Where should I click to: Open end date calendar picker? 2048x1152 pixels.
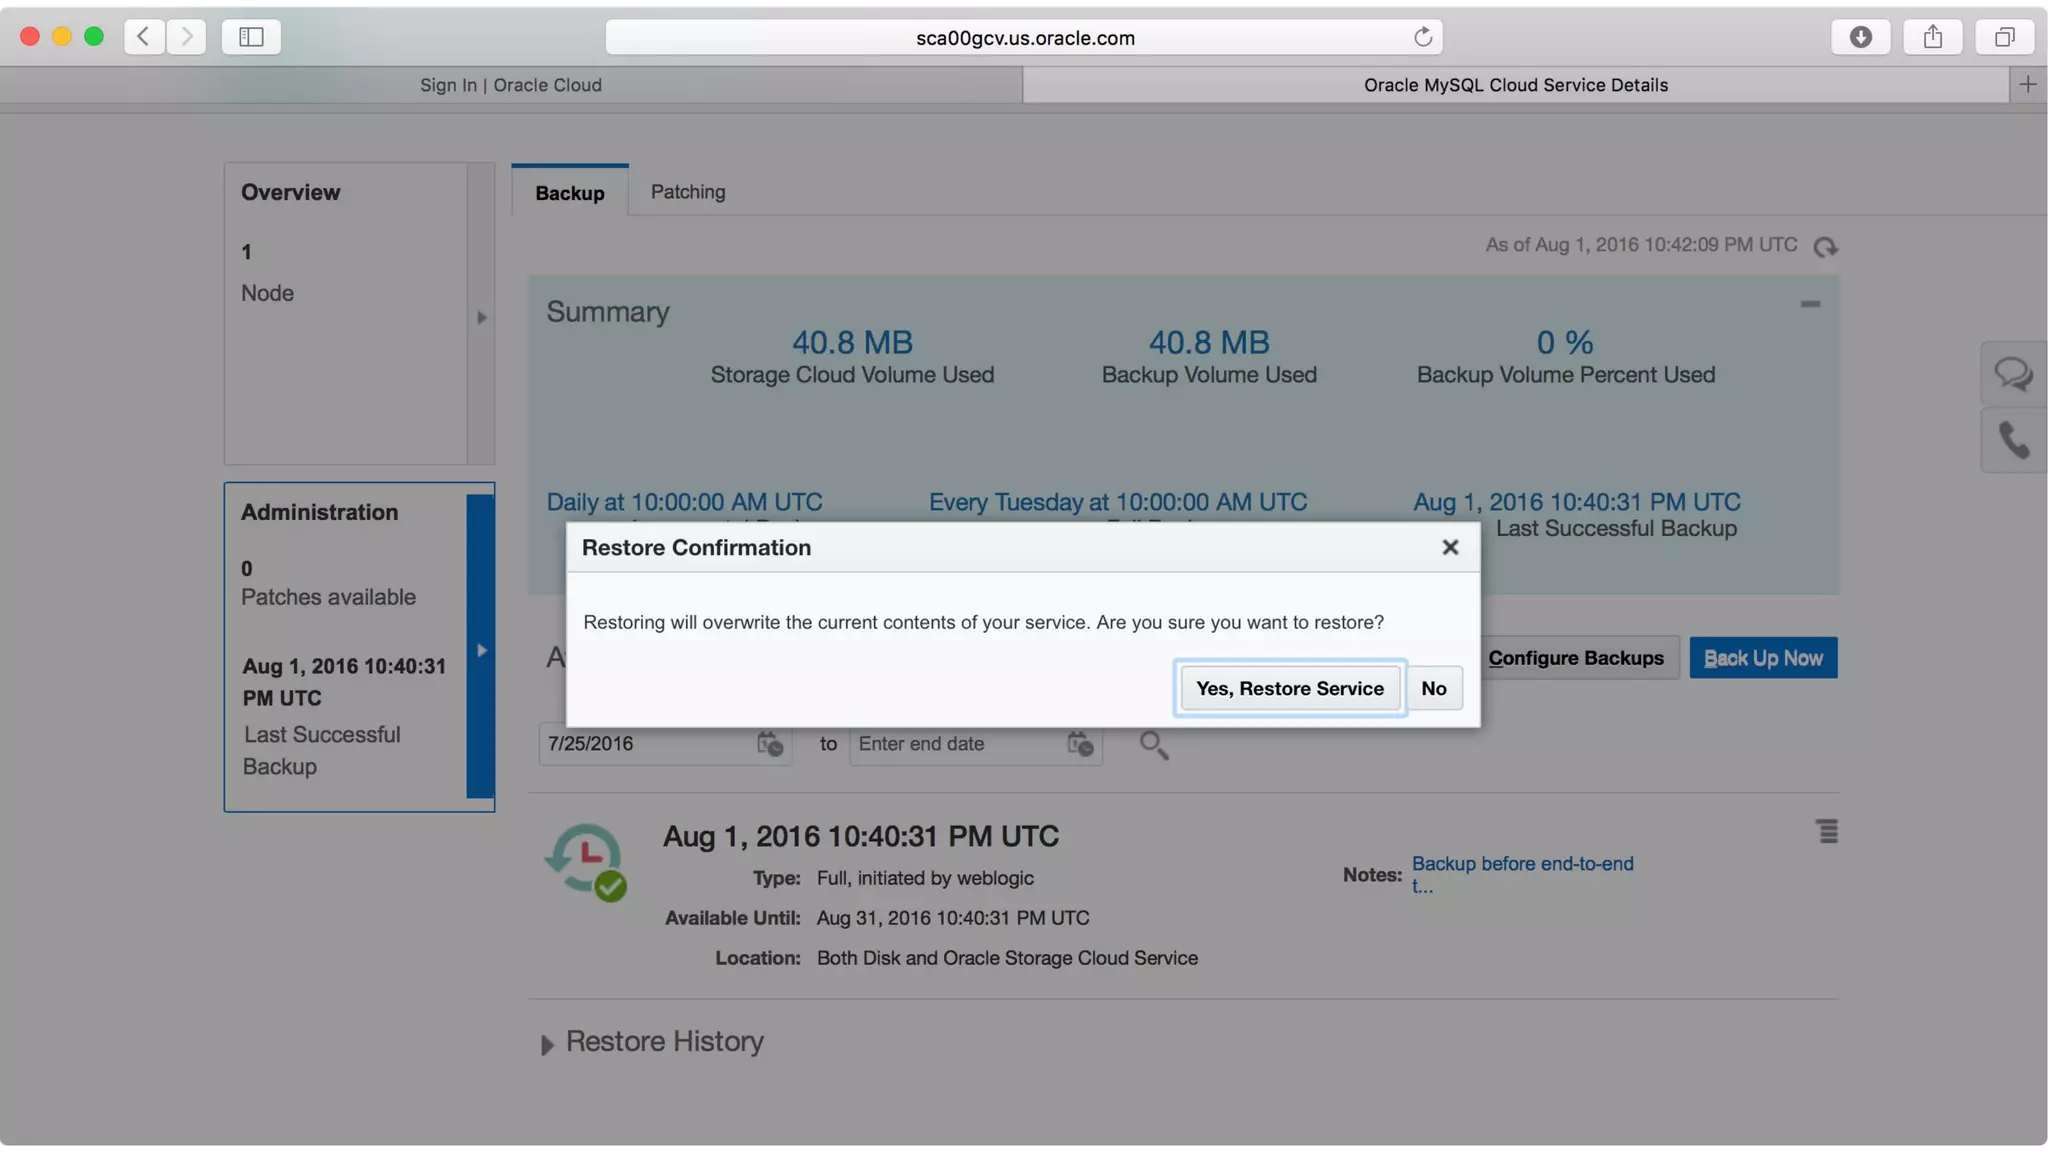(x=1080, y=744)
